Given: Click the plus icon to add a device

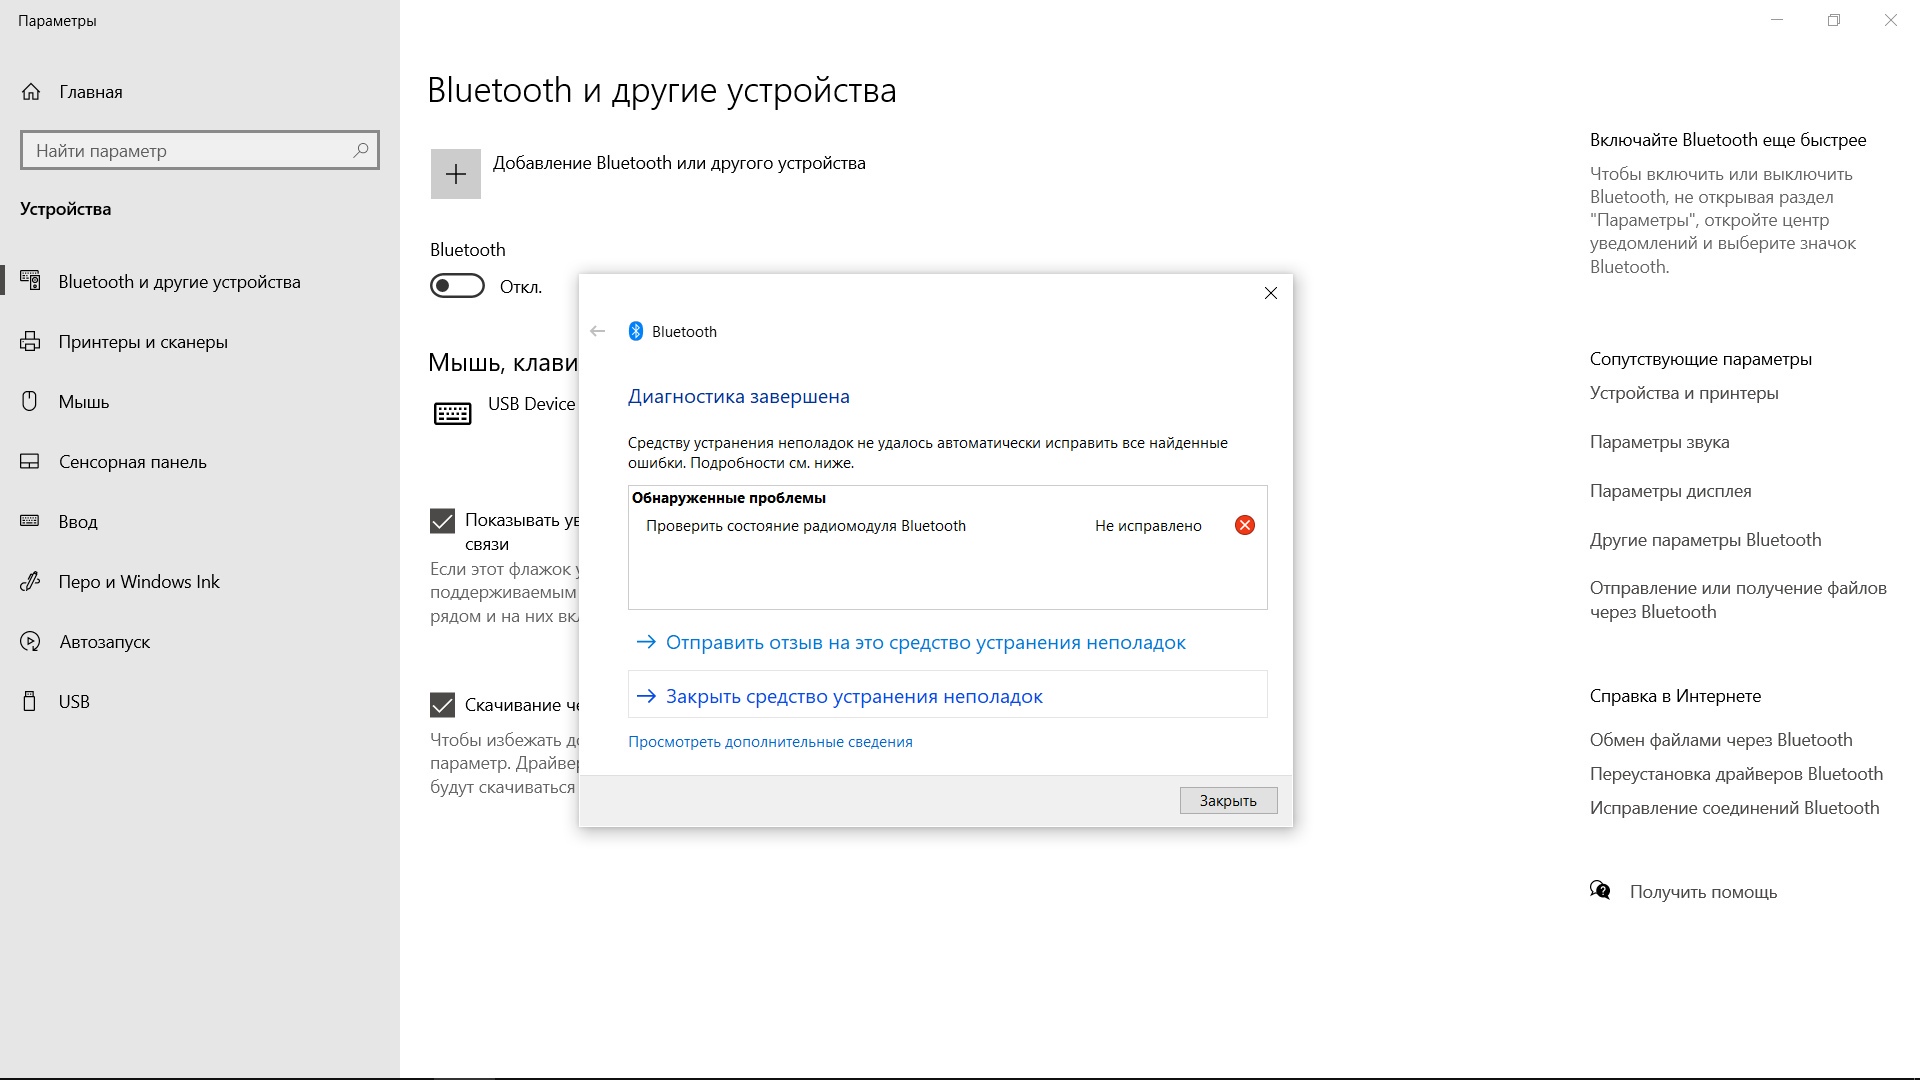Looking at the screenshot, I should [x=456, y=174].
